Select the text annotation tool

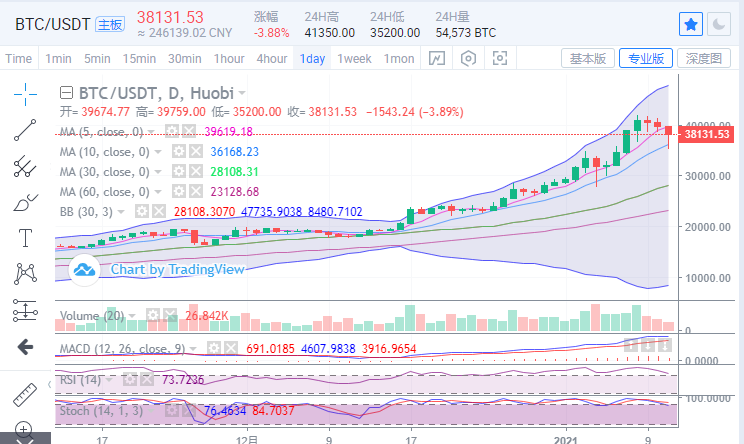coord(25,238)
